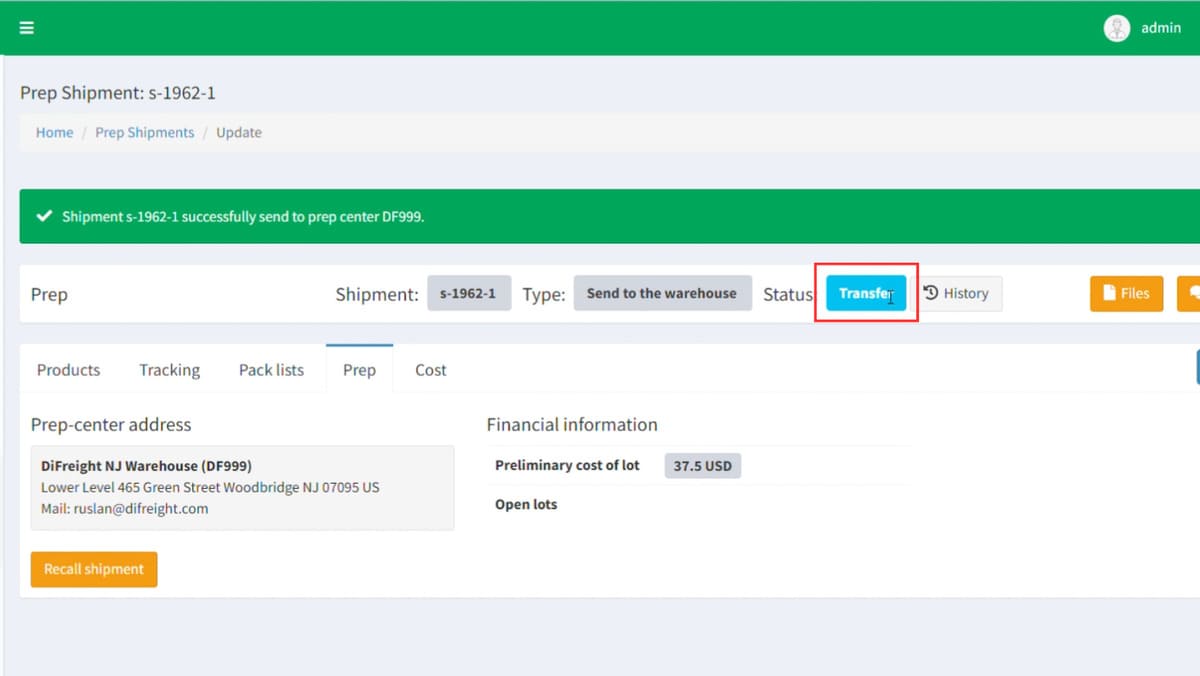Go to the Cost tab

(x=430, y=370)
